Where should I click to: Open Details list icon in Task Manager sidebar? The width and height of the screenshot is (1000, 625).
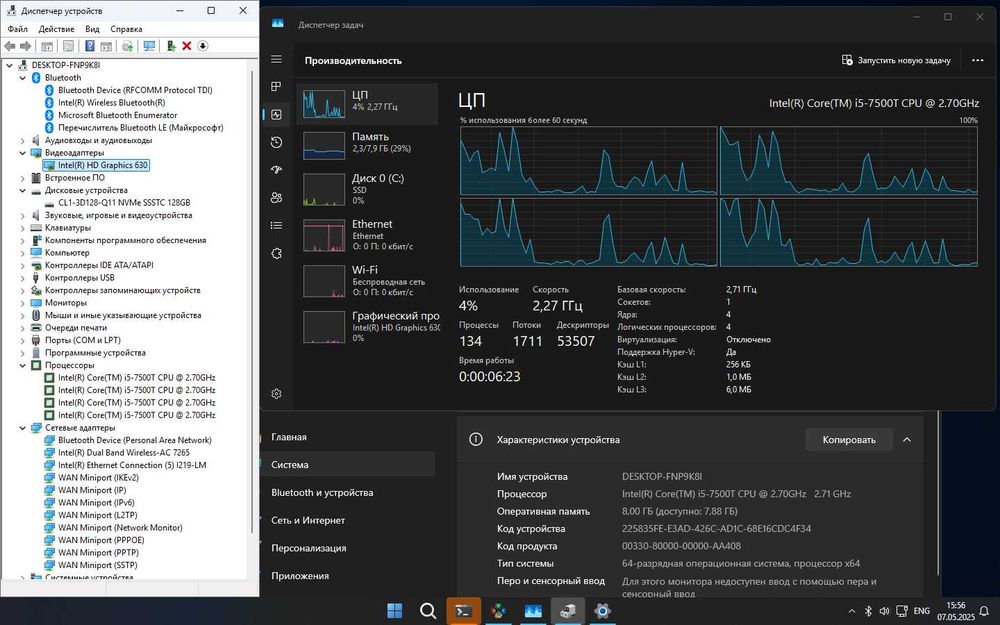[x=276, y=225]
